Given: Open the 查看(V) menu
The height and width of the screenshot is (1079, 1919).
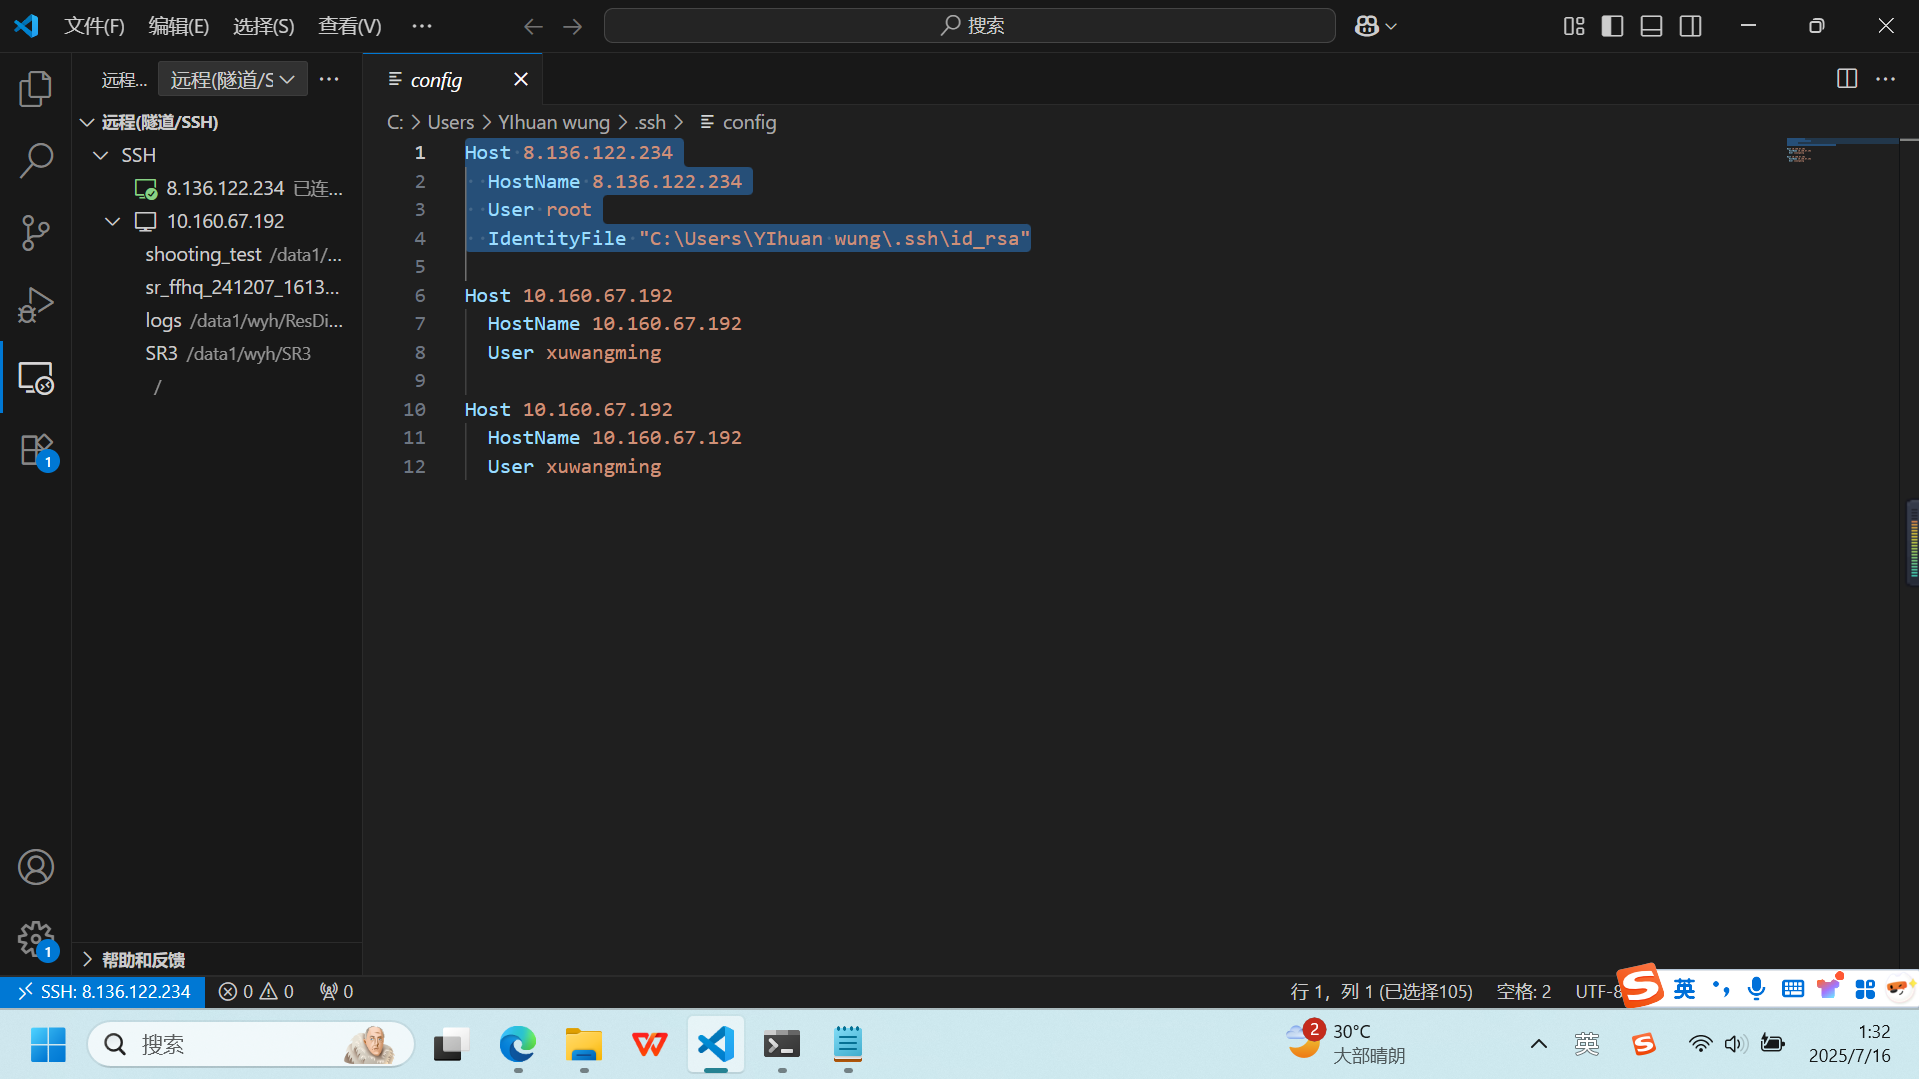Looking at the screenshot, I should click(x=348, y=25).
